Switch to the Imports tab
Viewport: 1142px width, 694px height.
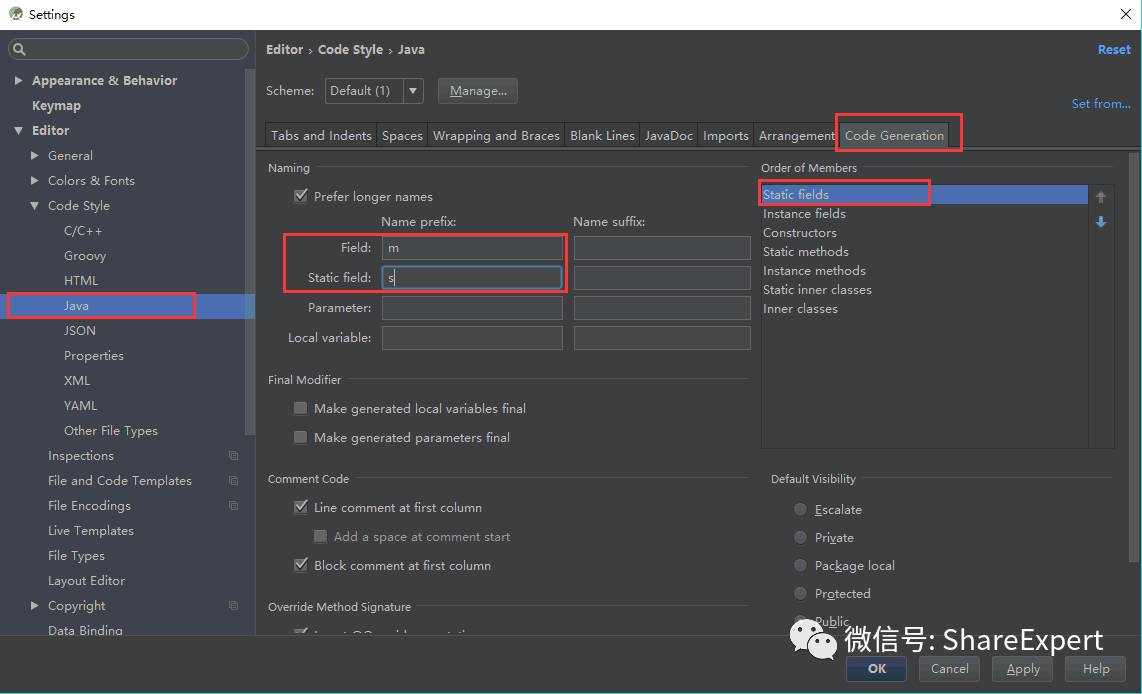point(725,135)
